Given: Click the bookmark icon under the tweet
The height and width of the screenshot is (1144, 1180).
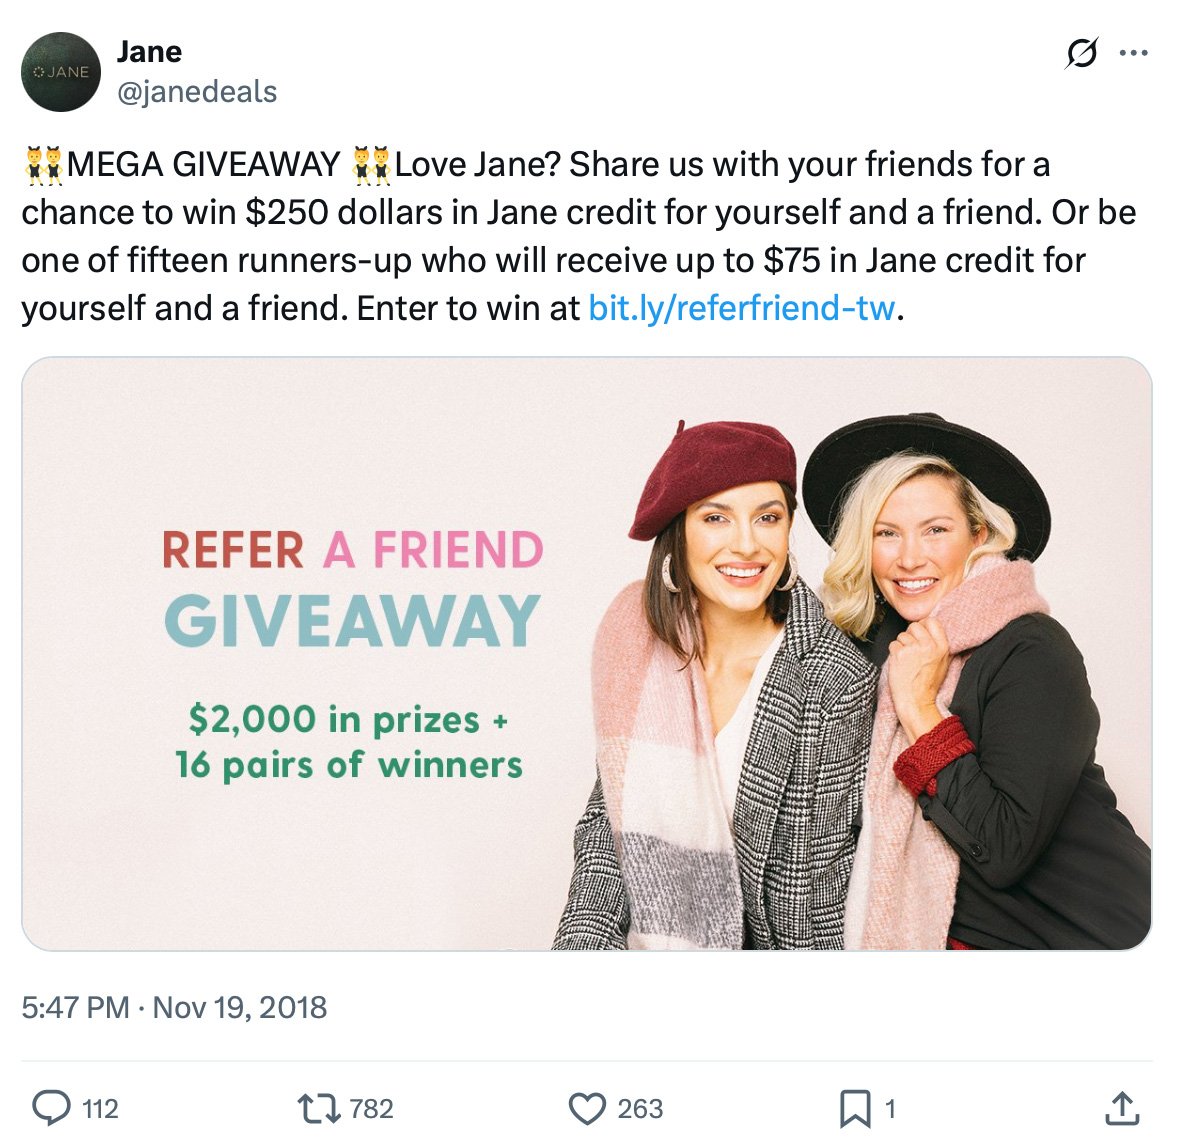Looking at the screenshot, I should pos(855,1108).
